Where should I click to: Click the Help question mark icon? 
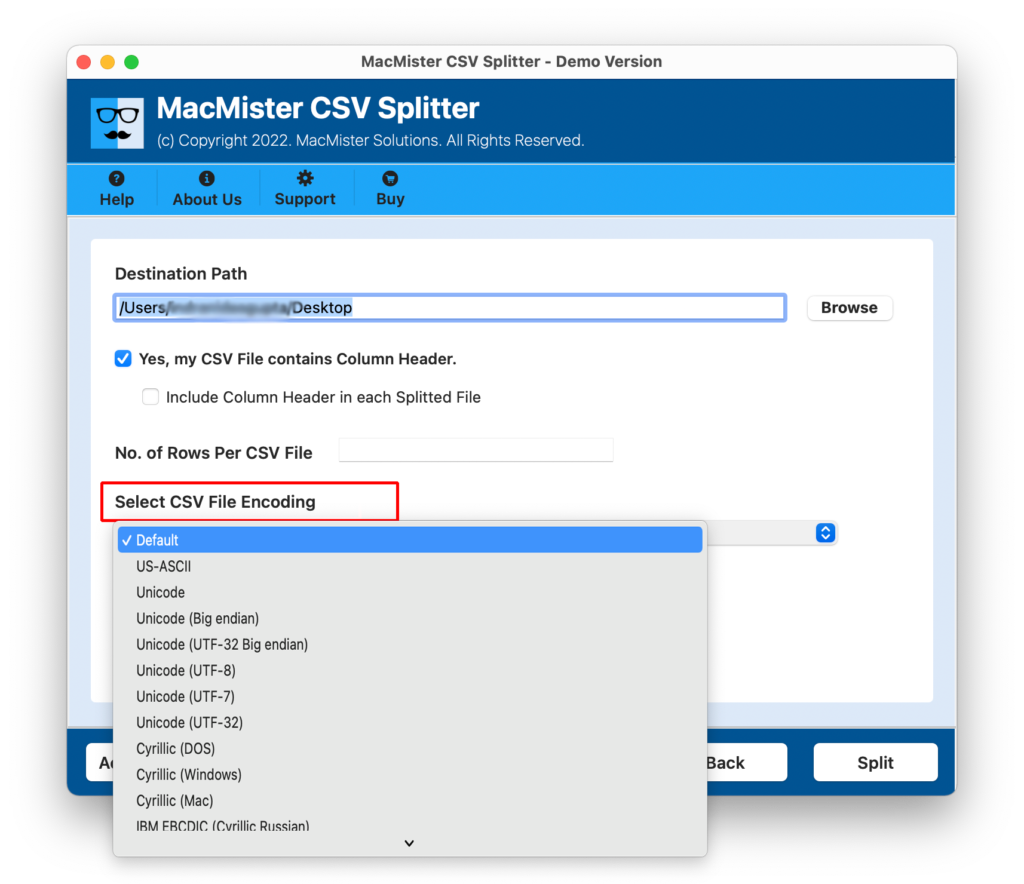pyautogui.click(x=116, y=179)
